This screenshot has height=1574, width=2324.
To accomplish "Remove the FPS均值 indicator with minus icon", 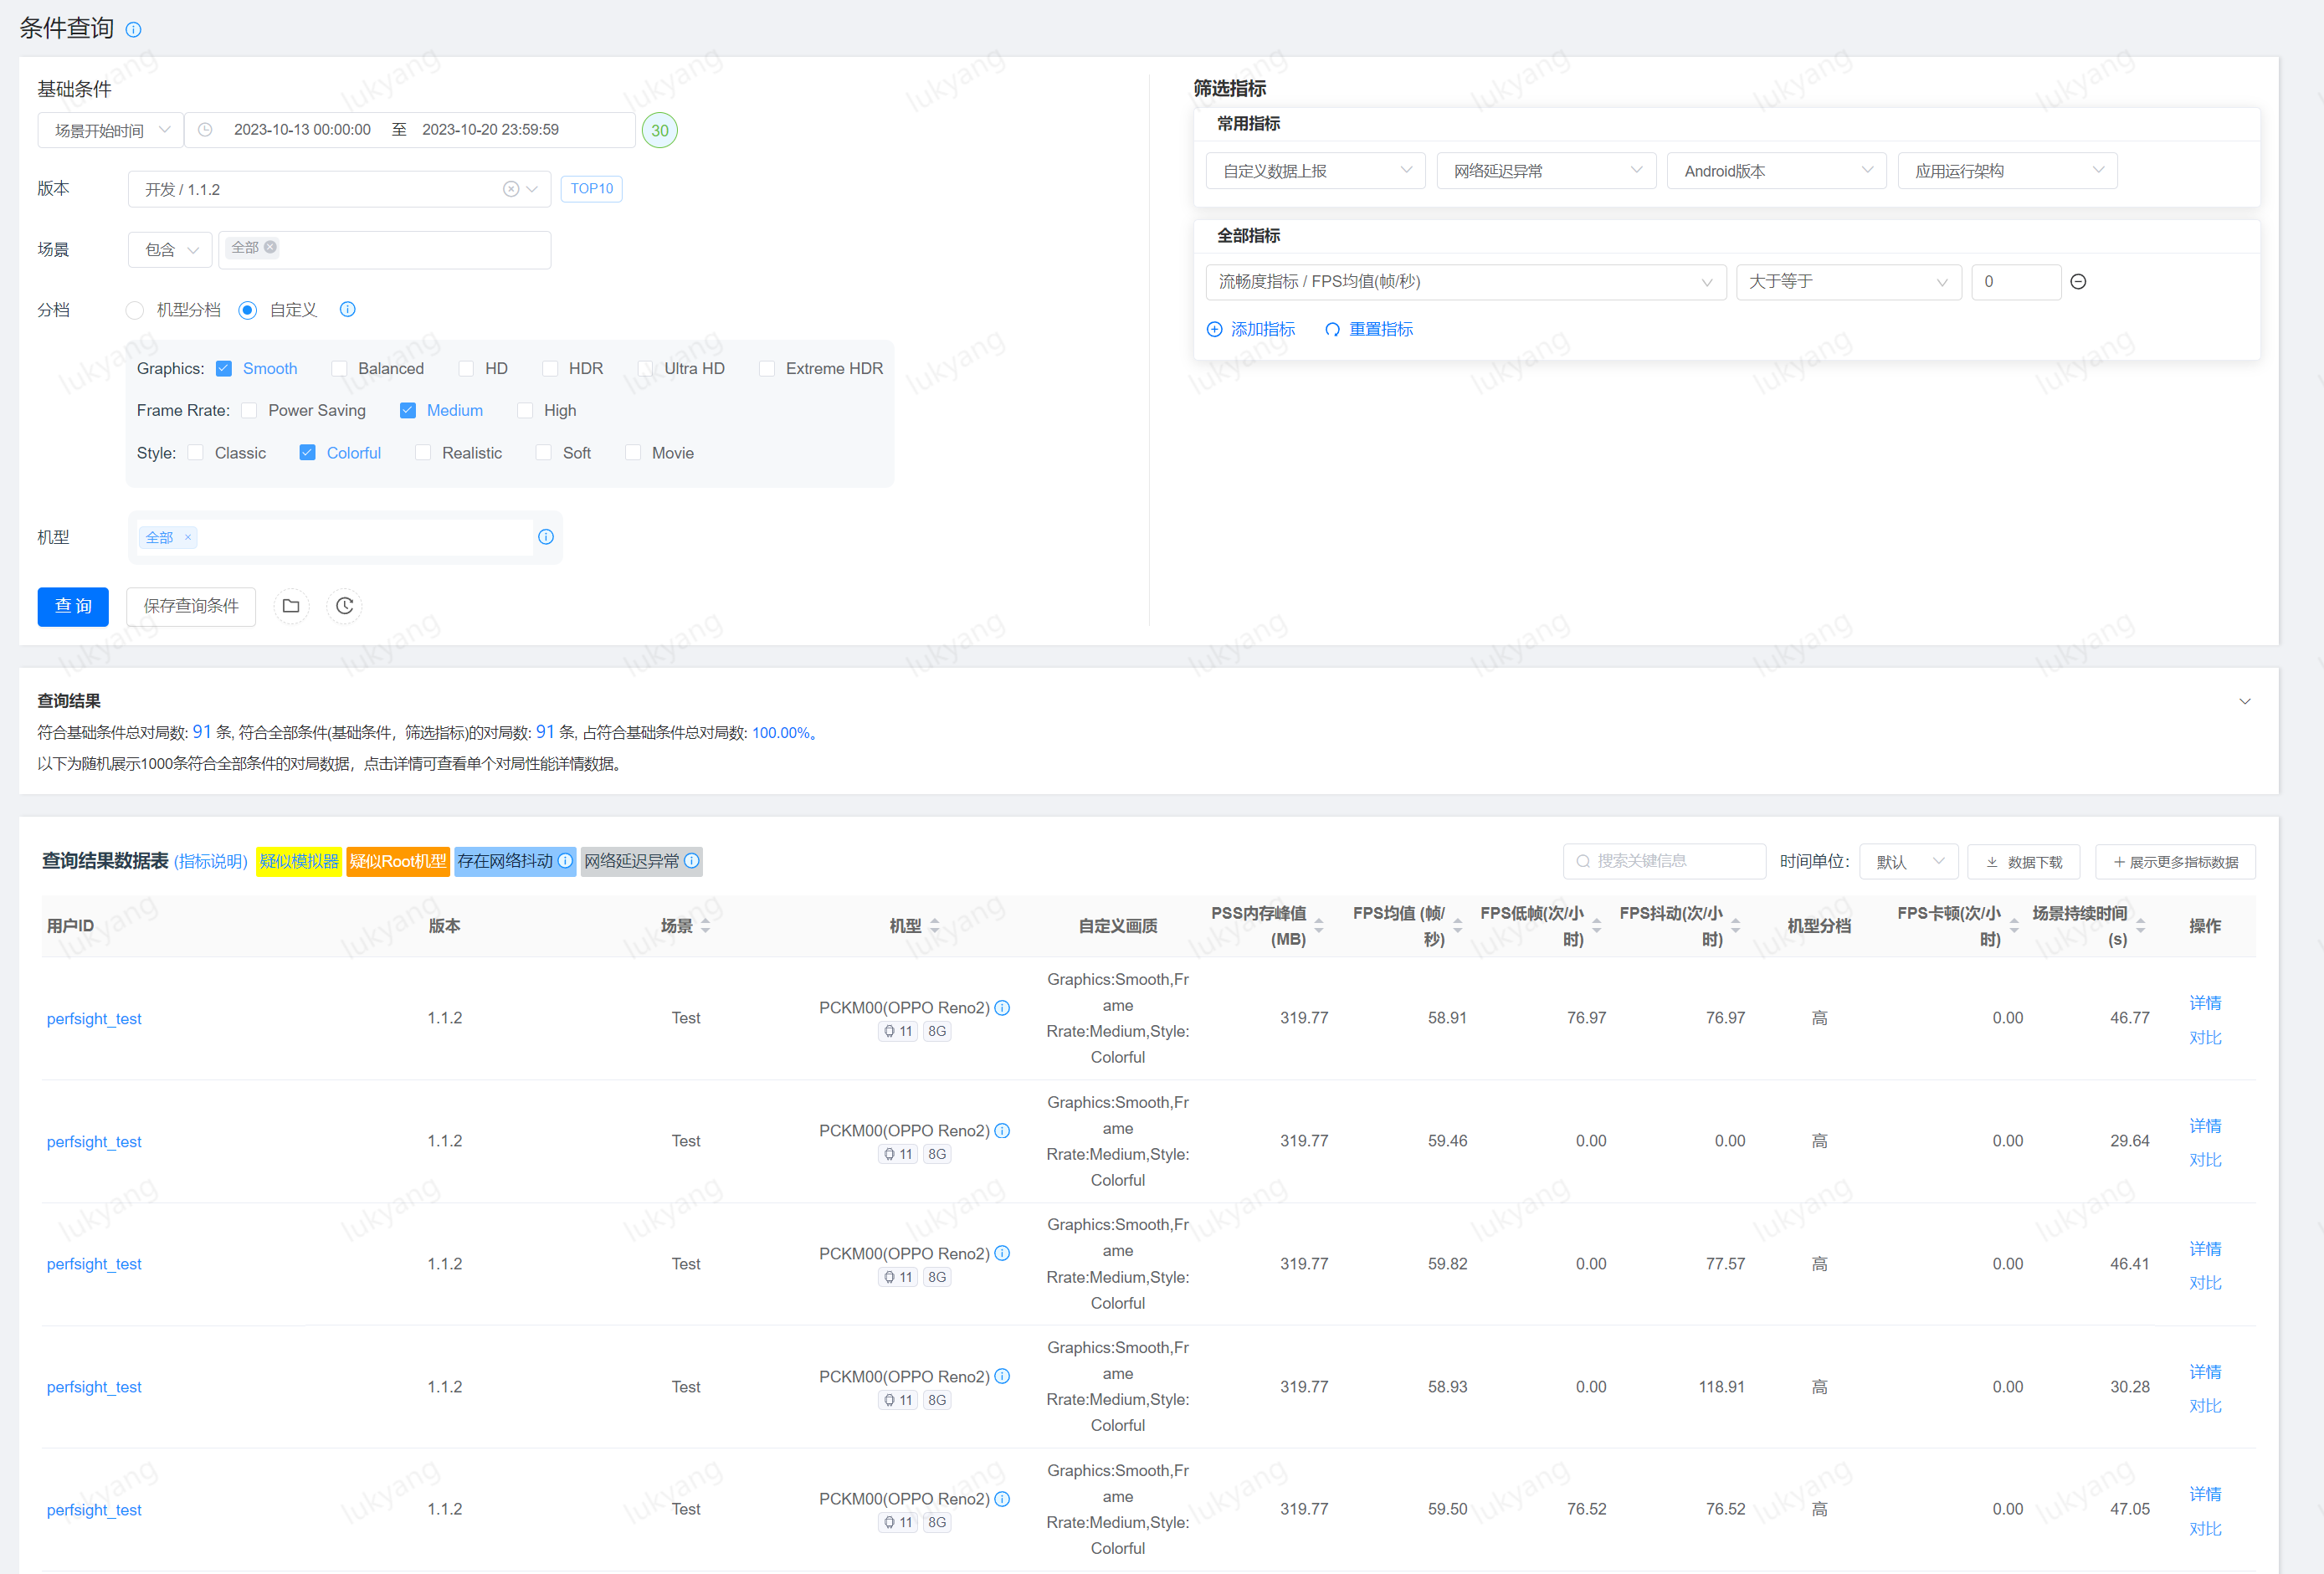I will coord(2078,282).
